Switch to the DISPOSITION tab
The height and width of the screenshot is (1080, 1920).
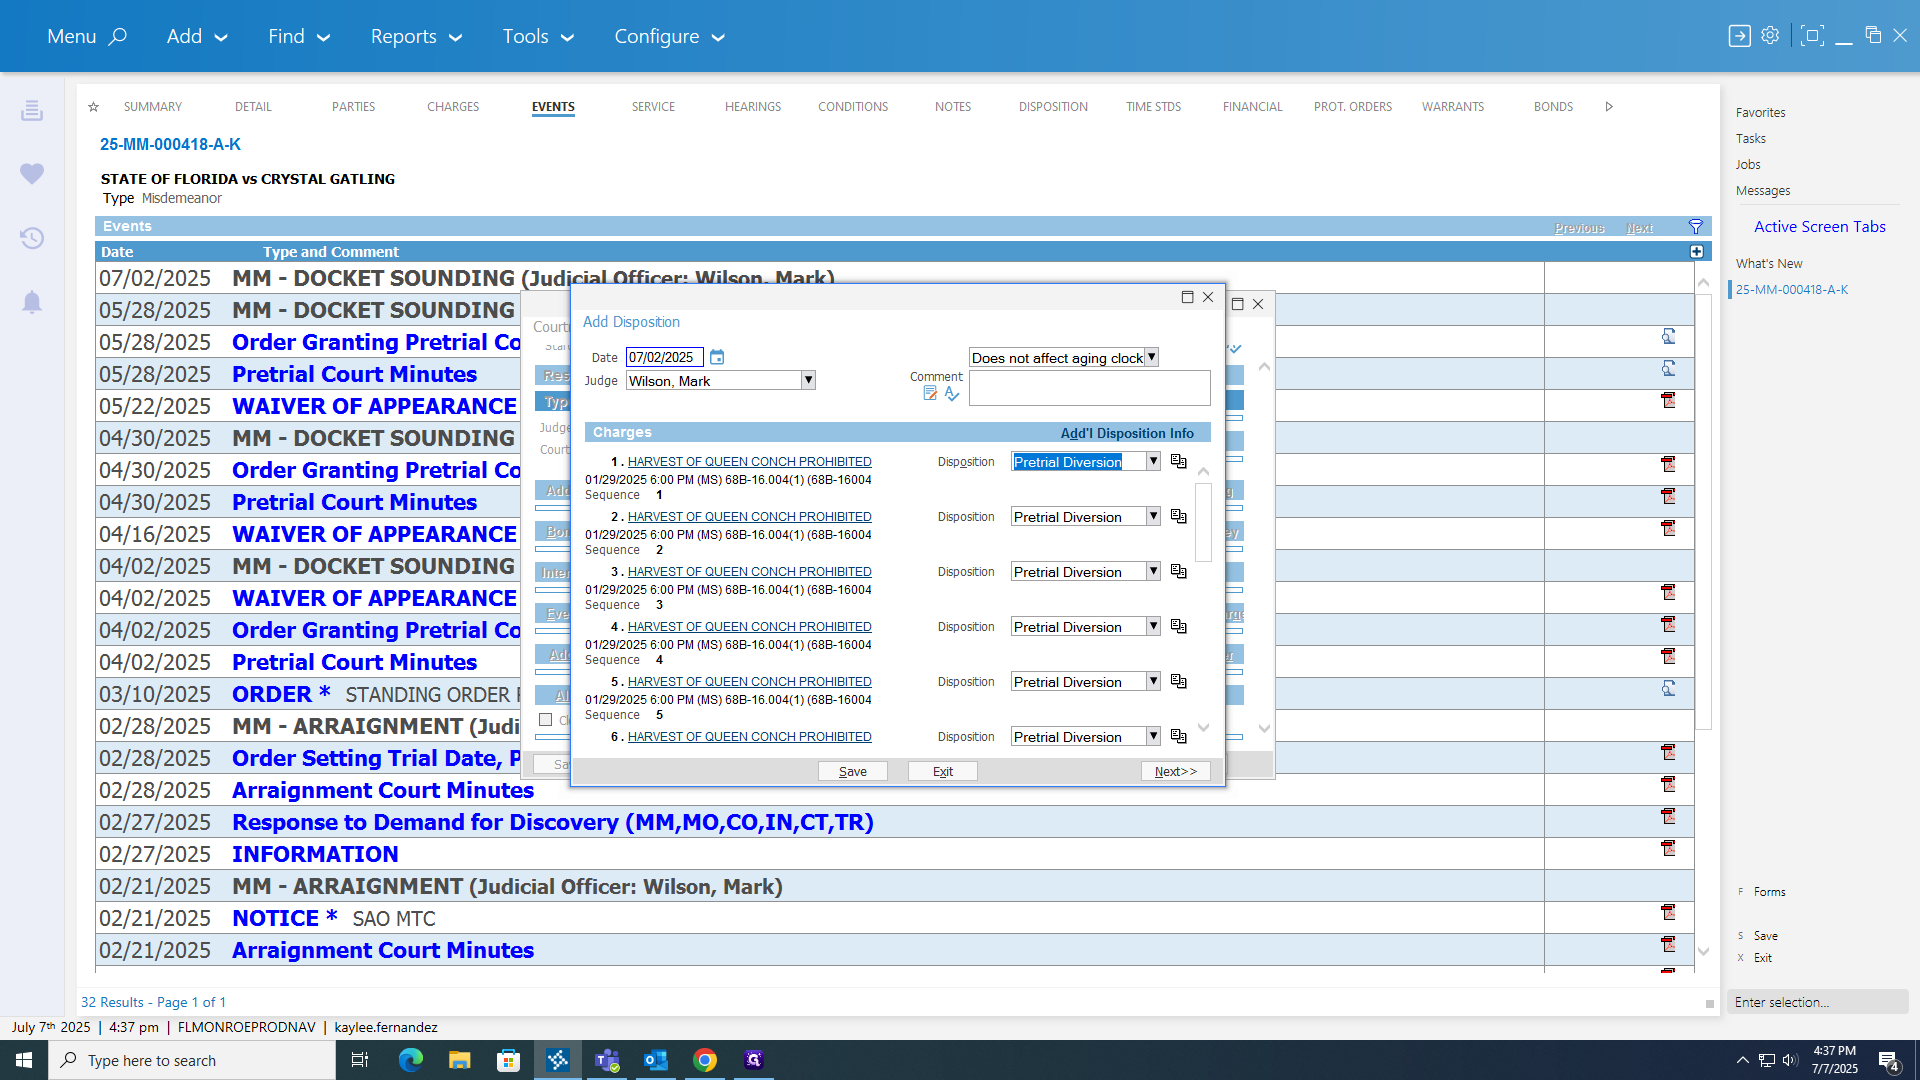click(1053, 107)
